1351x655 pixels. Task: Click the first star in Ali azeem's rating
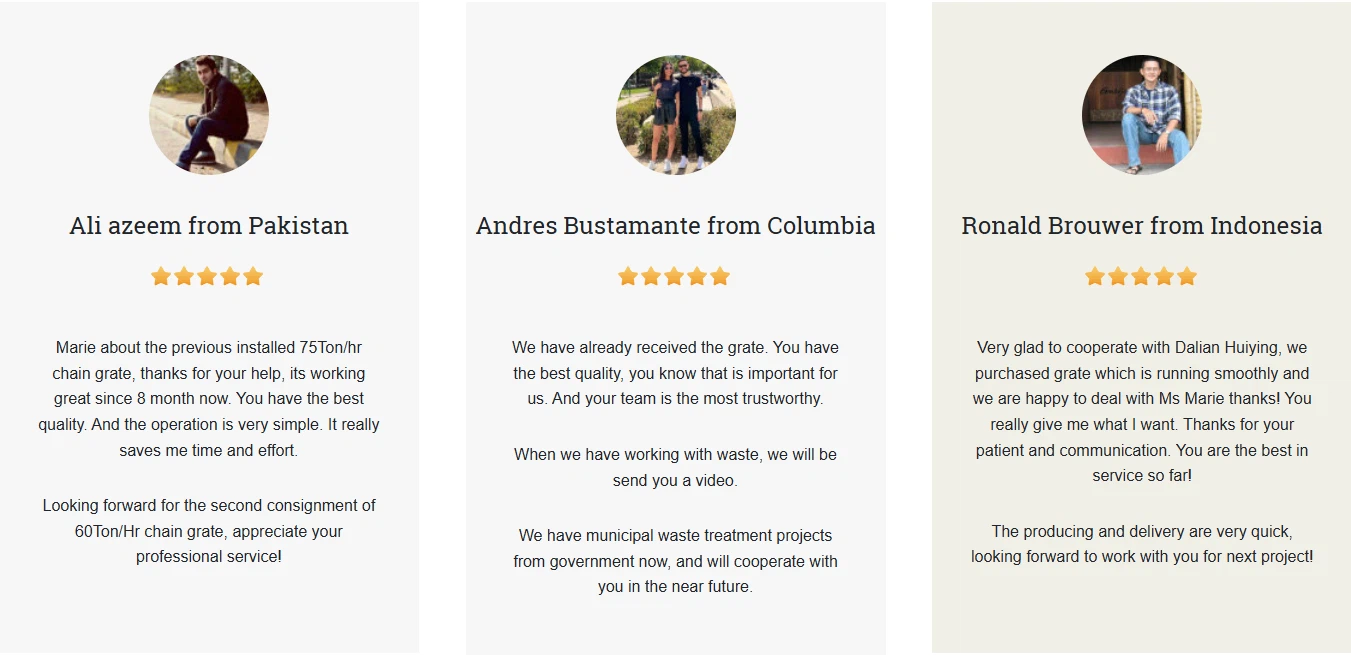161,276
